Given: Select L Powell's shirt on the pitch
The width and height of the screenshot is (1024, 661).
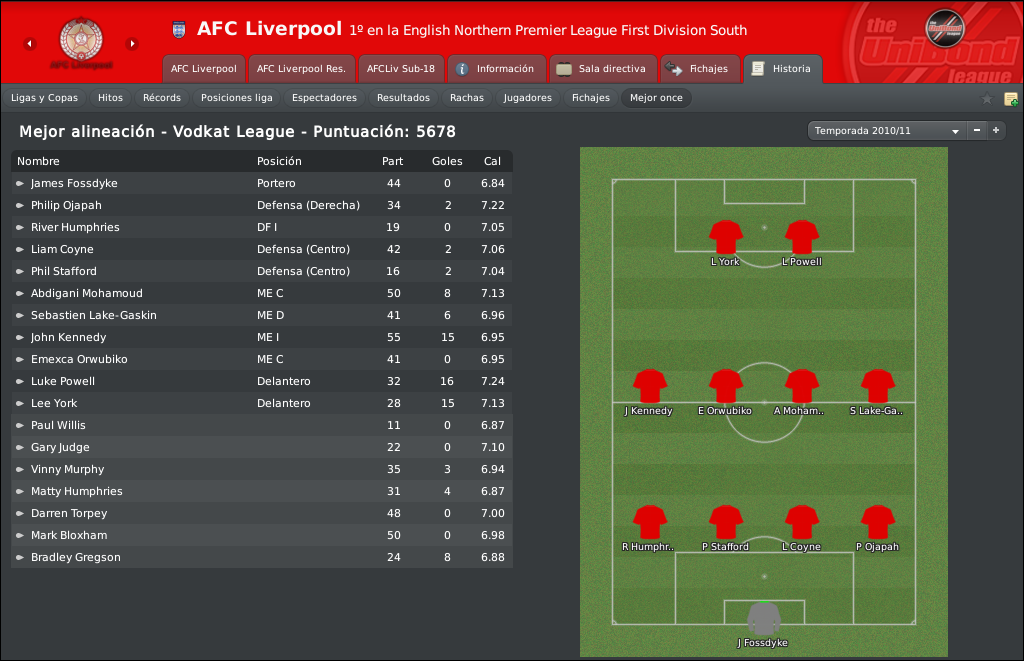Looking at the screenshot, I should [801, 236].
